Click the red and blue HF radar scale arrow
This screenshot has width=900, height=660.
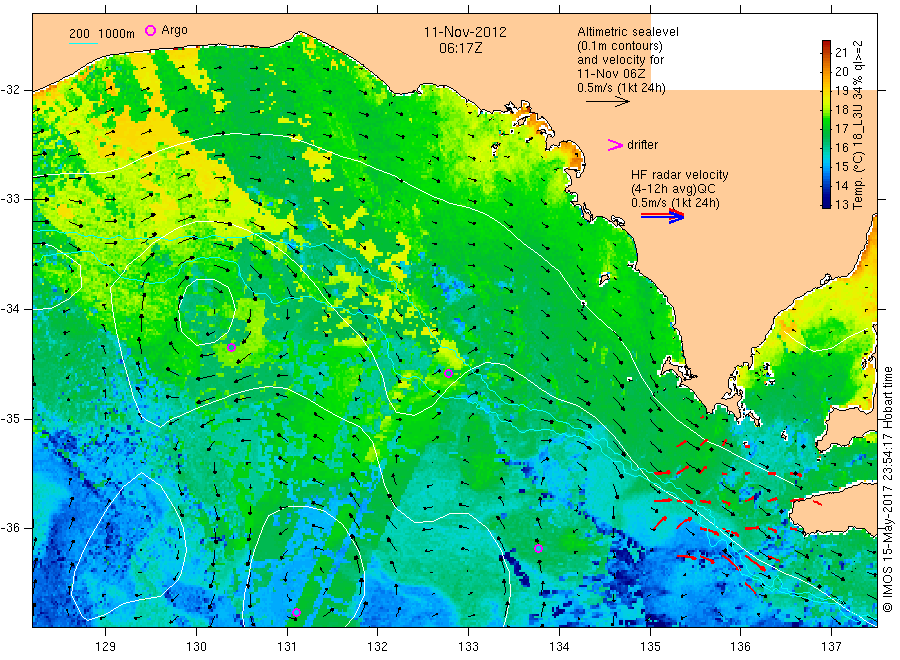[663, 216]
